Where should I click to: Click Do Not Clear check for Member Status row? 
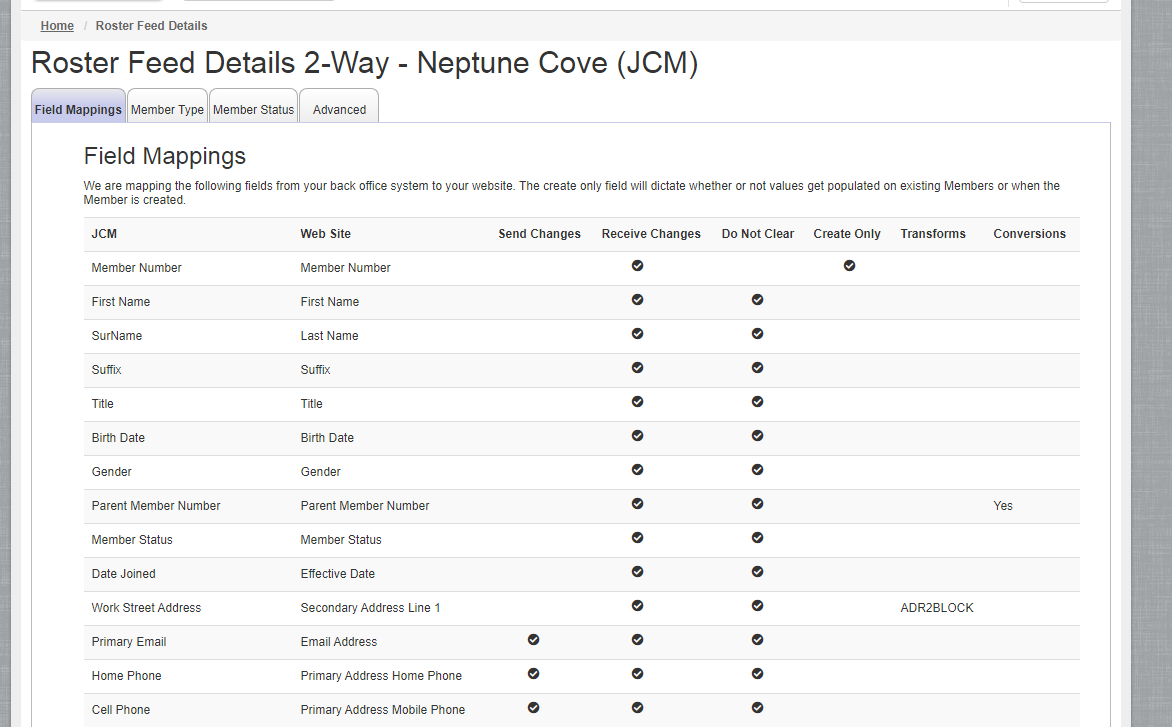[757, 538]
